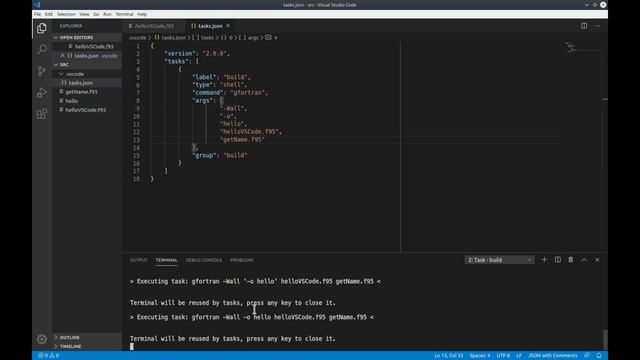
Task: Open the File menu
Action: 38,14
